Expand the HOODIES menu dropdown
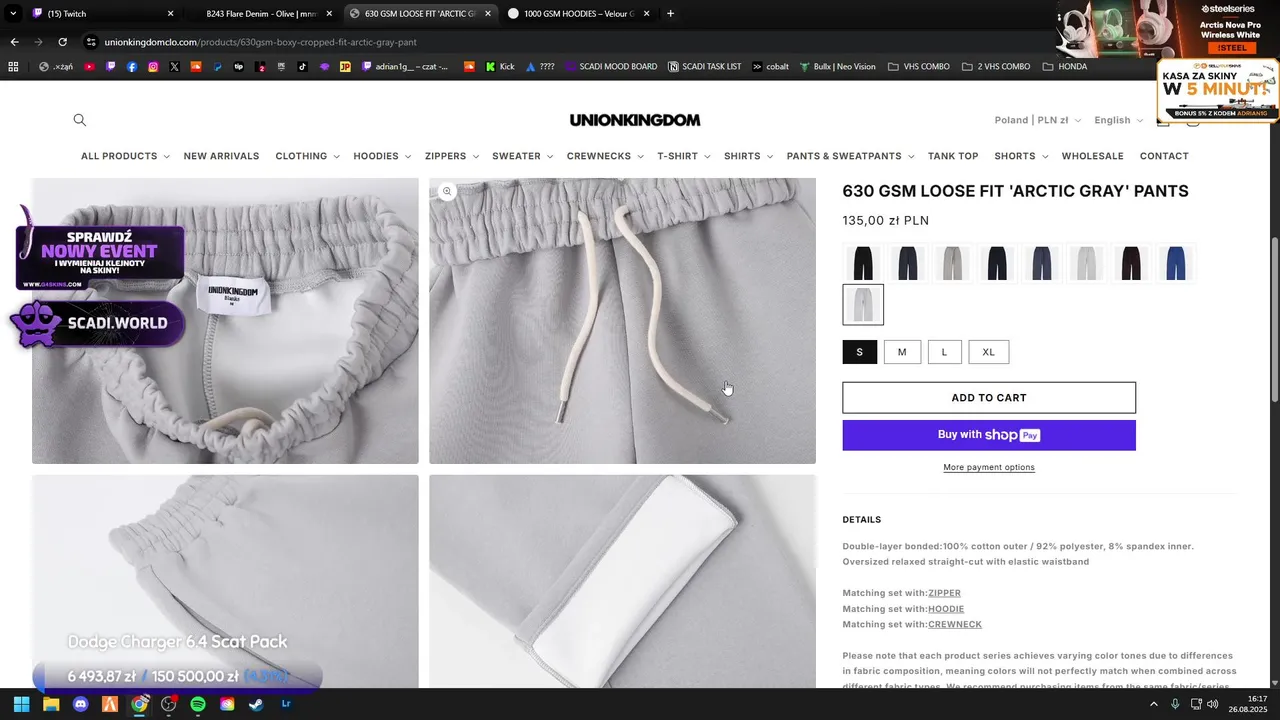The width and height of the screenshot is (1280, 720). (382, 156)
